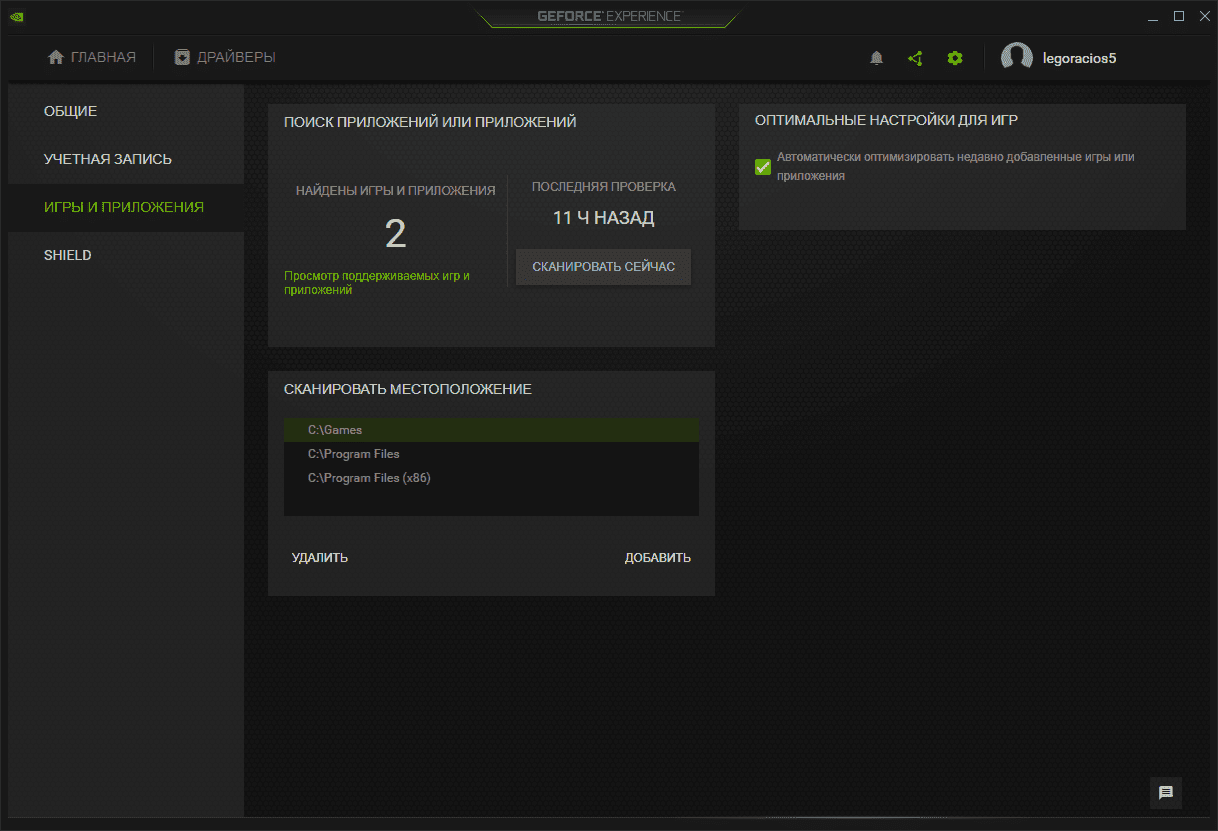Open the supported games and apps link
1218x831 pixels.
(x=377, y=282)
